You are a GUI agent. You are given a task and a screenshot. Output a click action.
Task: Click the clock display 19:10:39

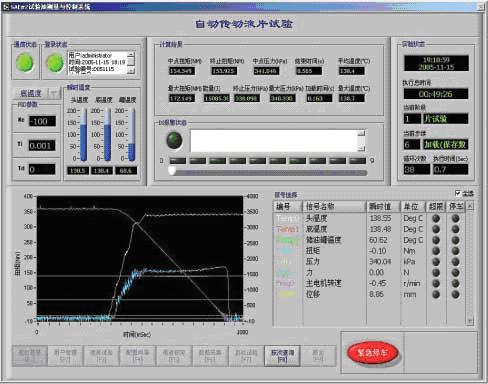click(436, 63)
